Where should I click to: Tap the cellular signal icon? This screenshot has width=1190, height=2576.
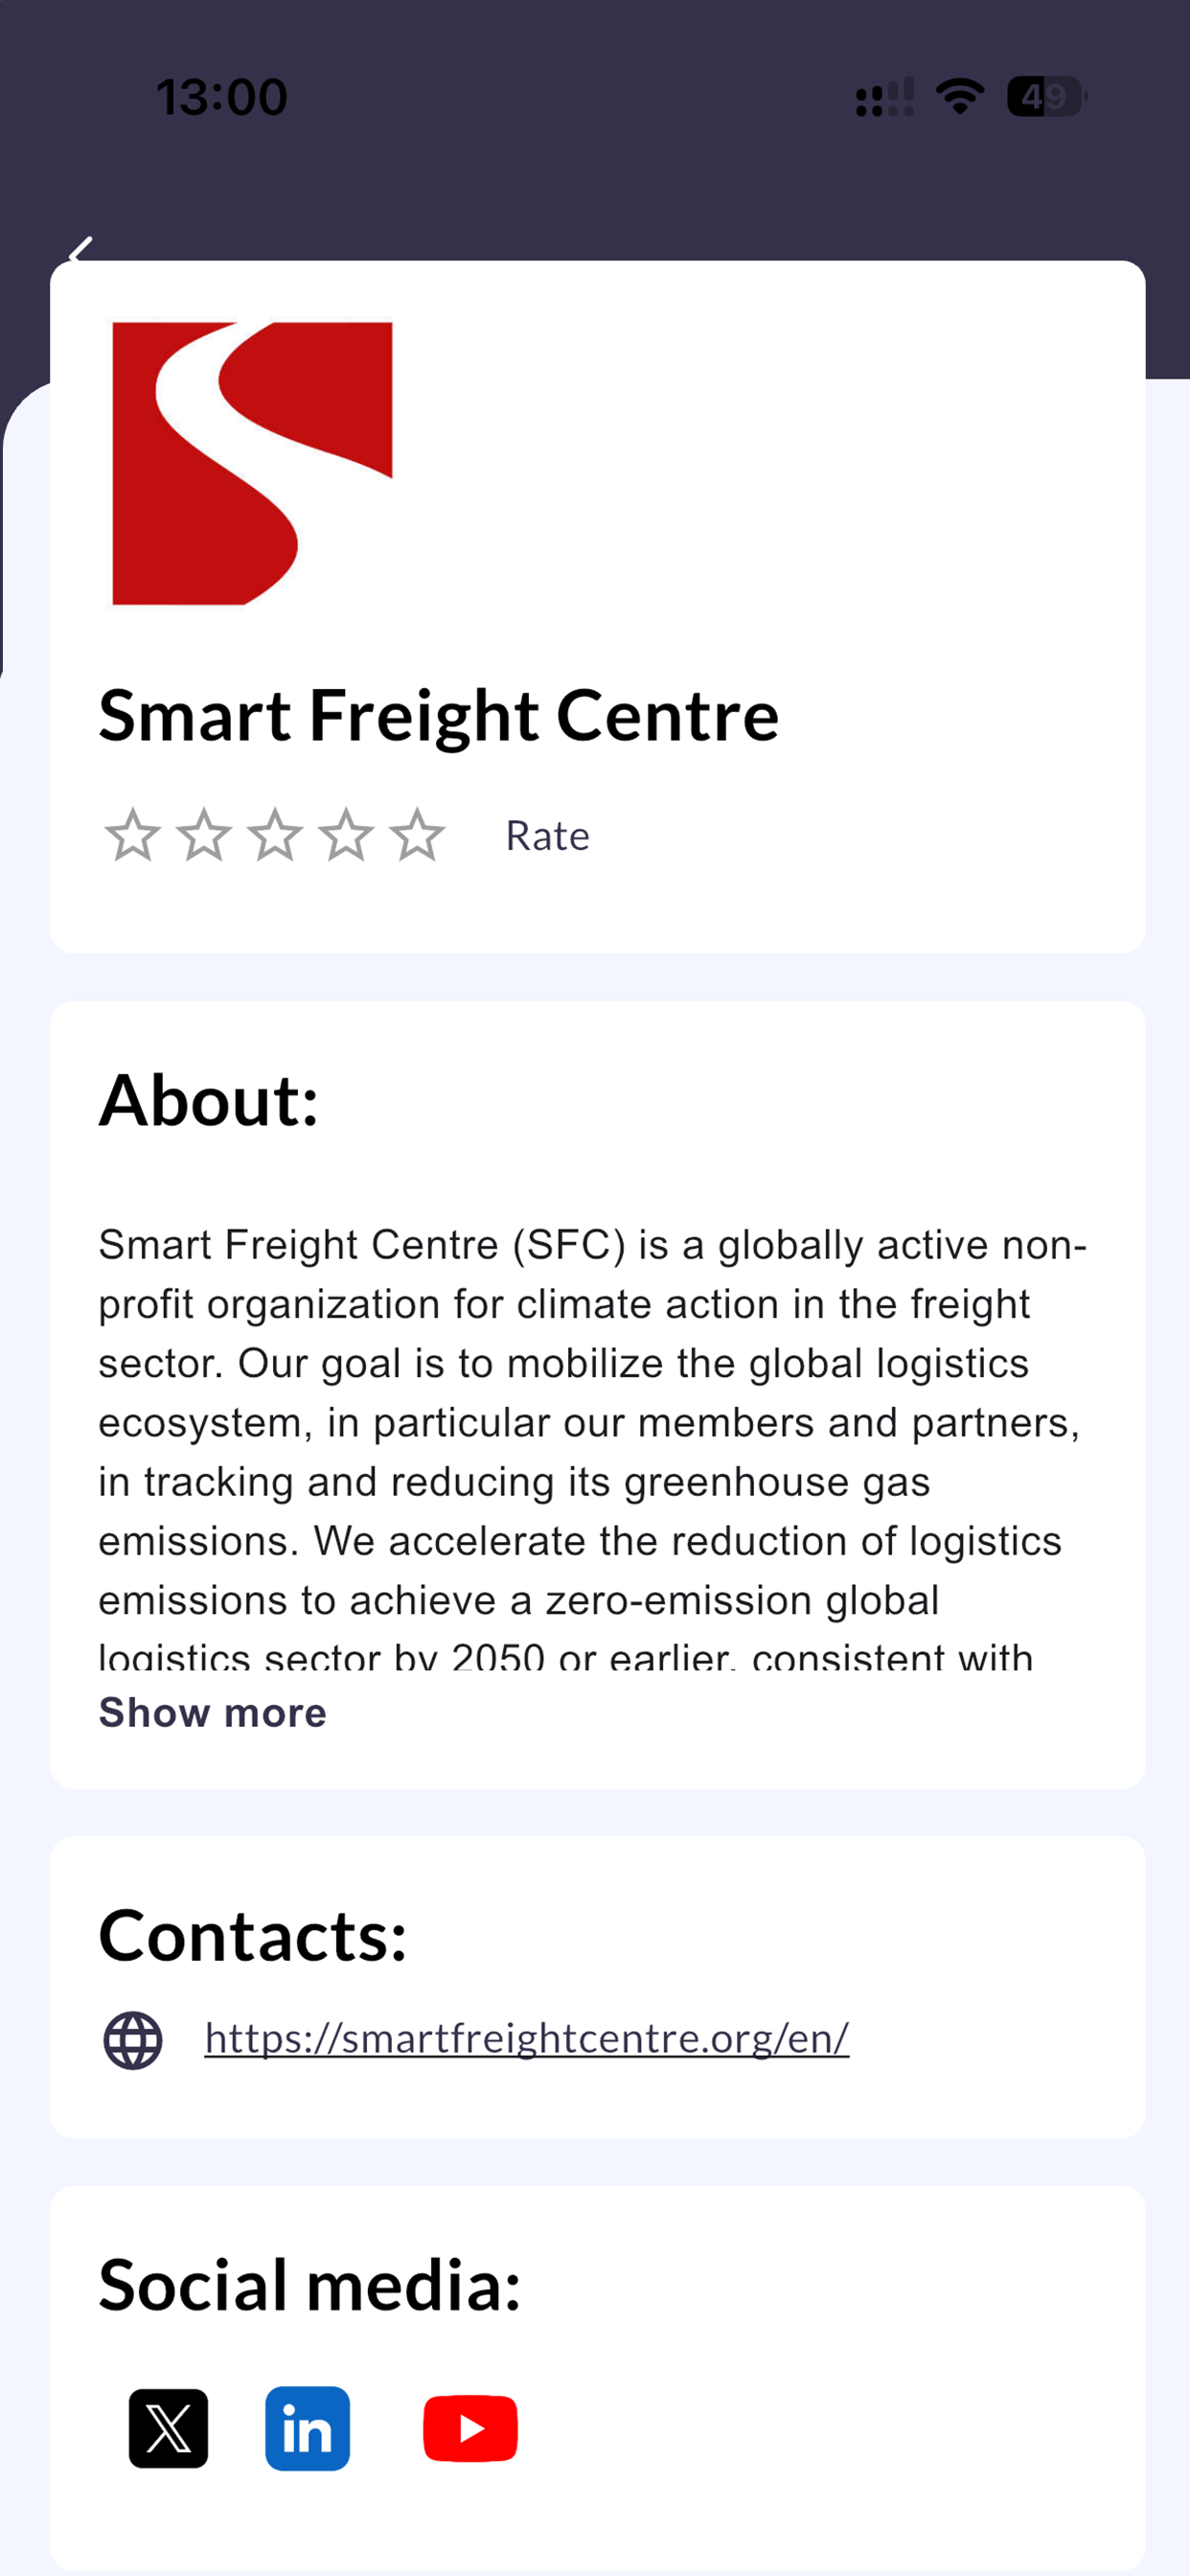(x=885, y=97)
